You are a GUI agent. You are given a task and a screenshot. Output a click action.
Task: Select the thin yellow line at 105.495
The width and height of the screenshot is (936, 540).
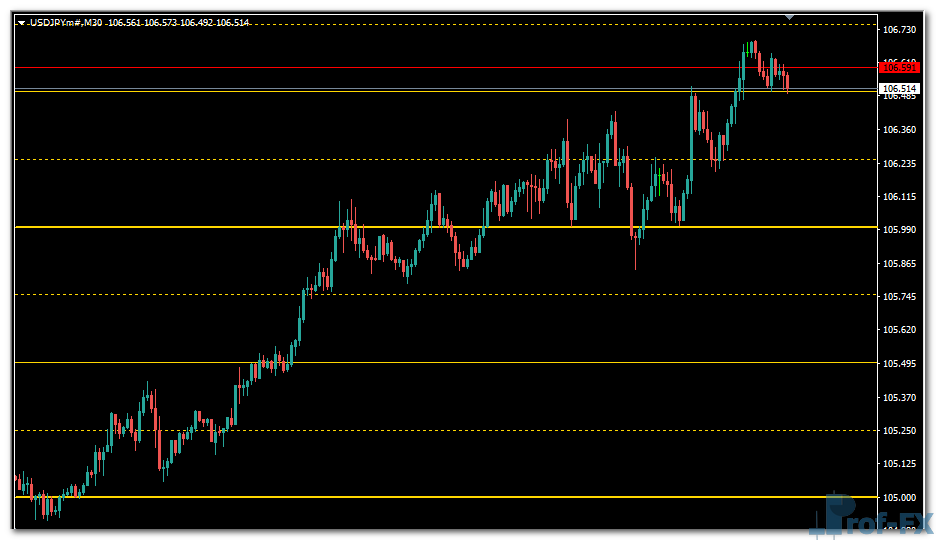[x=600, y=363]
